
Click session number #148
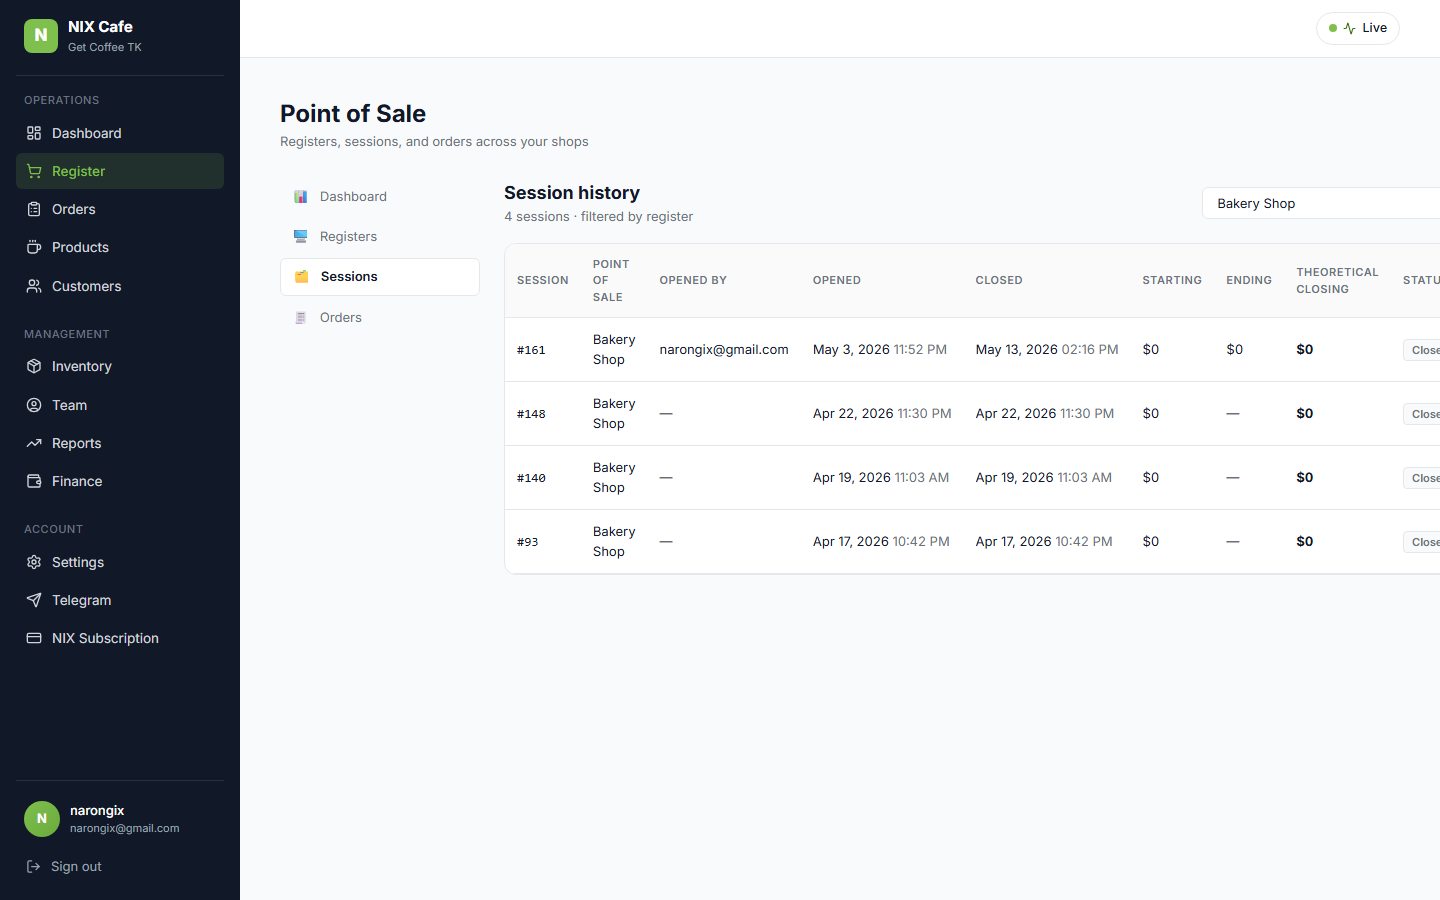(x=531, y=414)
